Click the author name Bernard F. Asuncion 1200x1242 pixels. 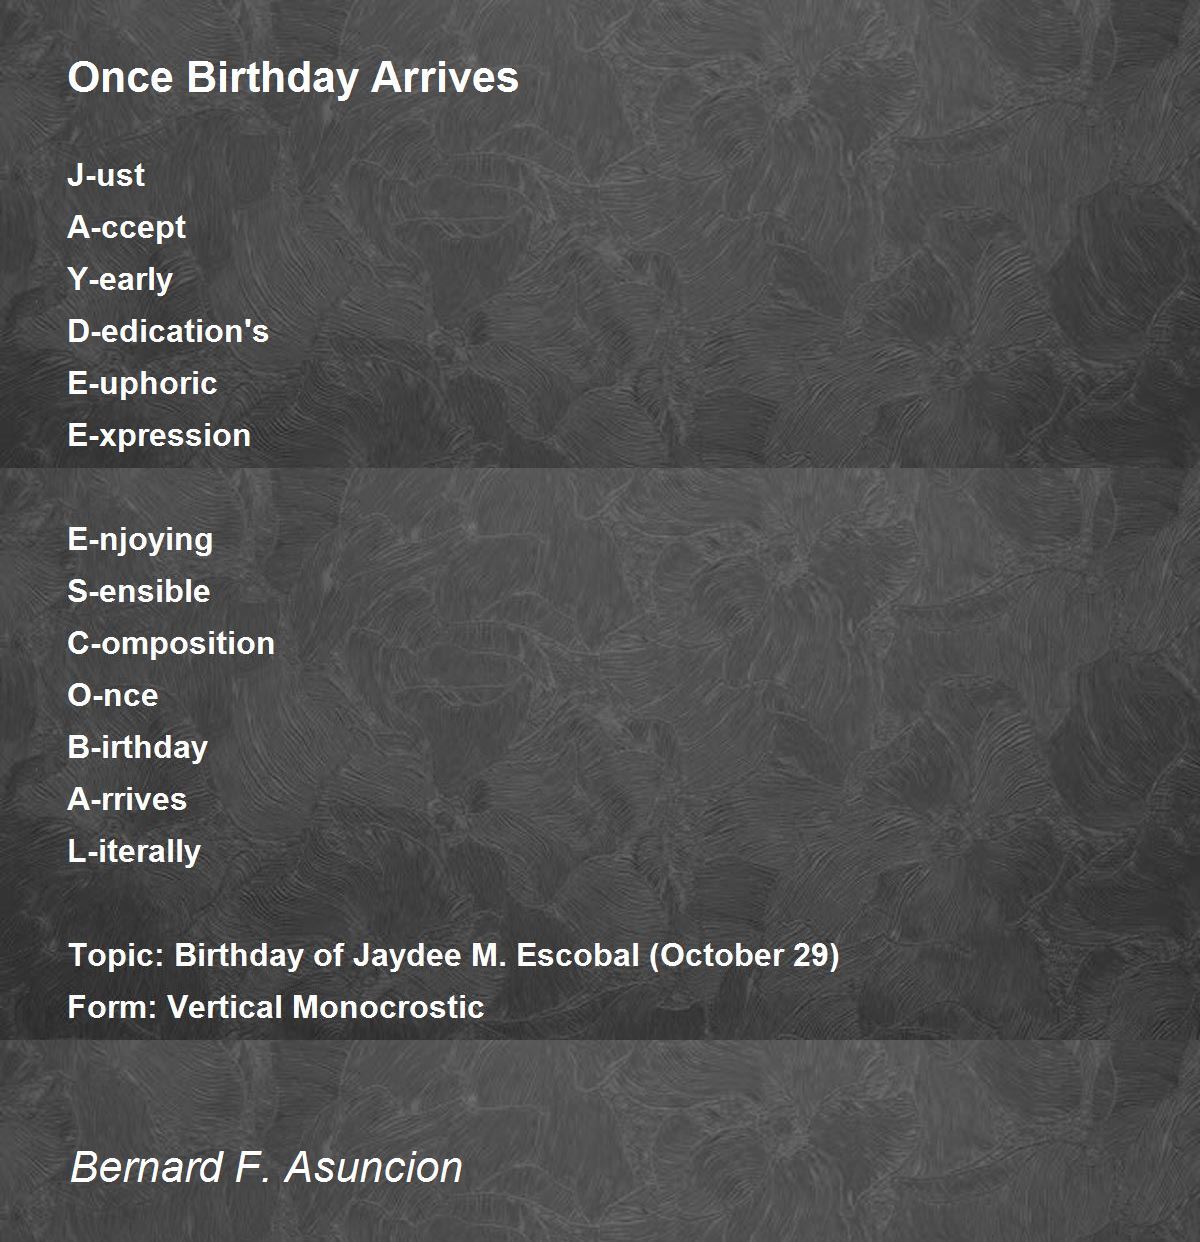point(266,1167)
